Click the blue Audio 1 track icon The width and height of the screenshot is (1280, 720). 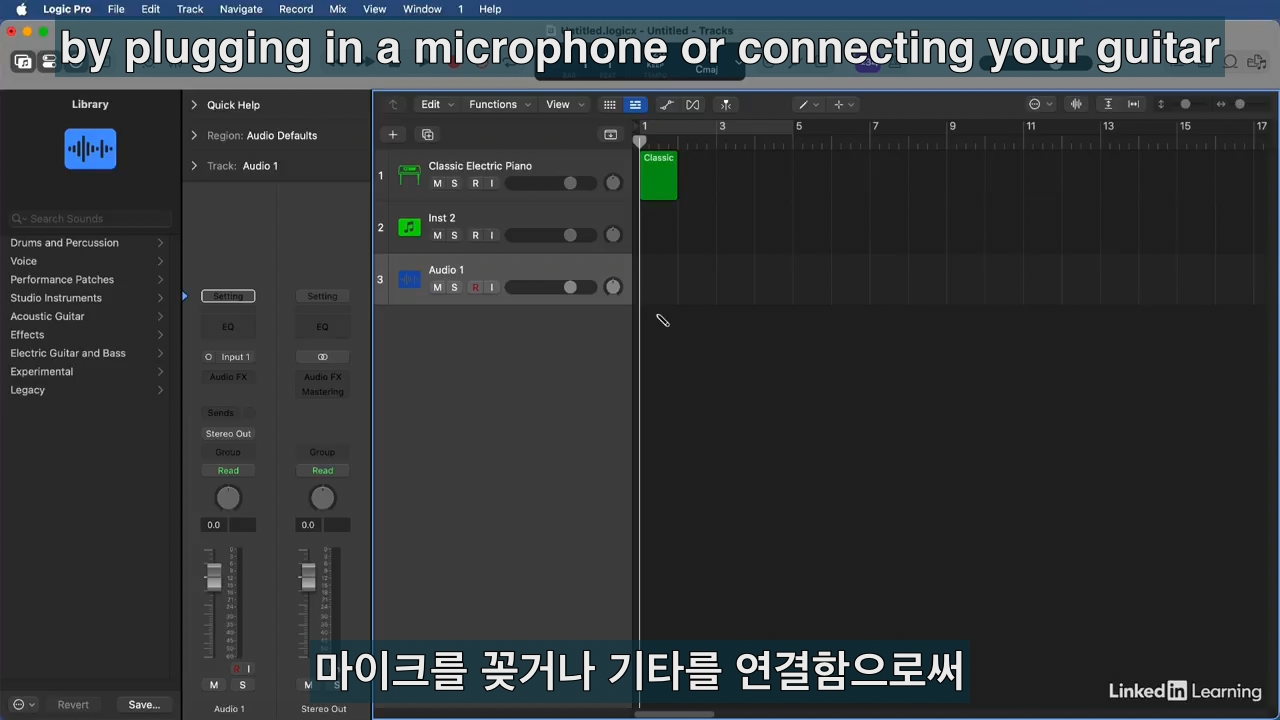pos(409,279)
